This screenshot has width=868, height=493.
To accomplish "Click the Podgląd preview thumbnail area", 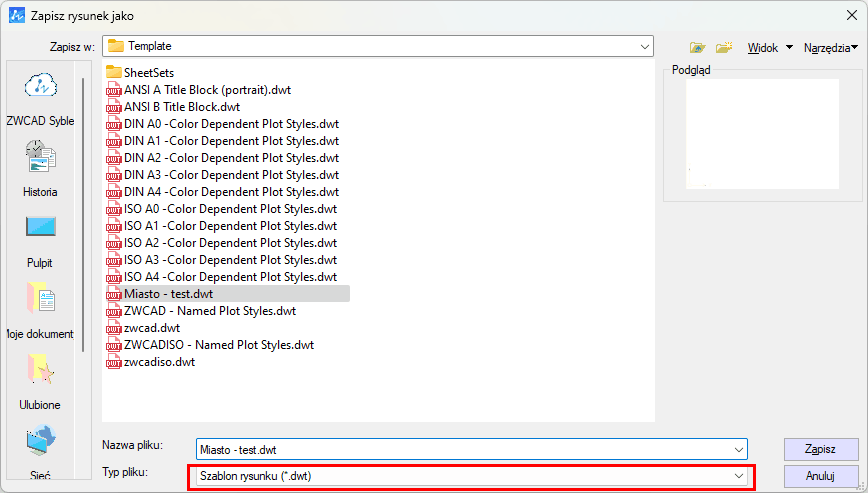I will pyautogui.click(x=762, y=134).
